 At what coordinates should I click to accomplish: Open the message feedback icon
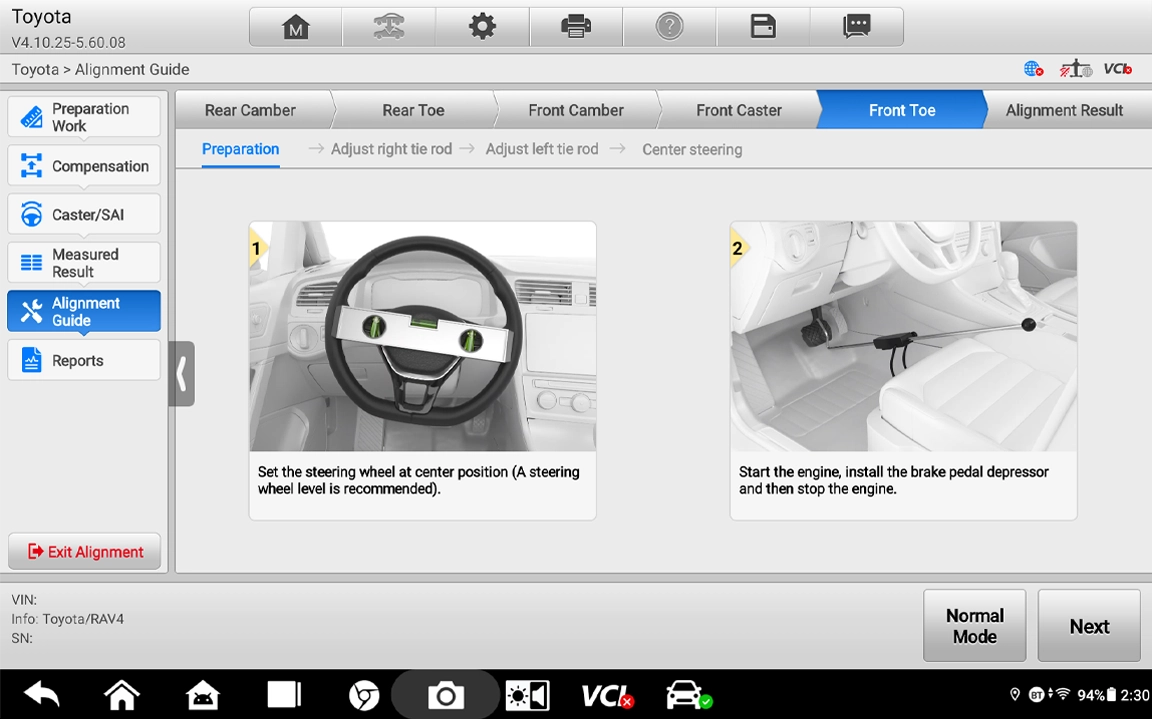pyautogui.click(x=857, y=27)
